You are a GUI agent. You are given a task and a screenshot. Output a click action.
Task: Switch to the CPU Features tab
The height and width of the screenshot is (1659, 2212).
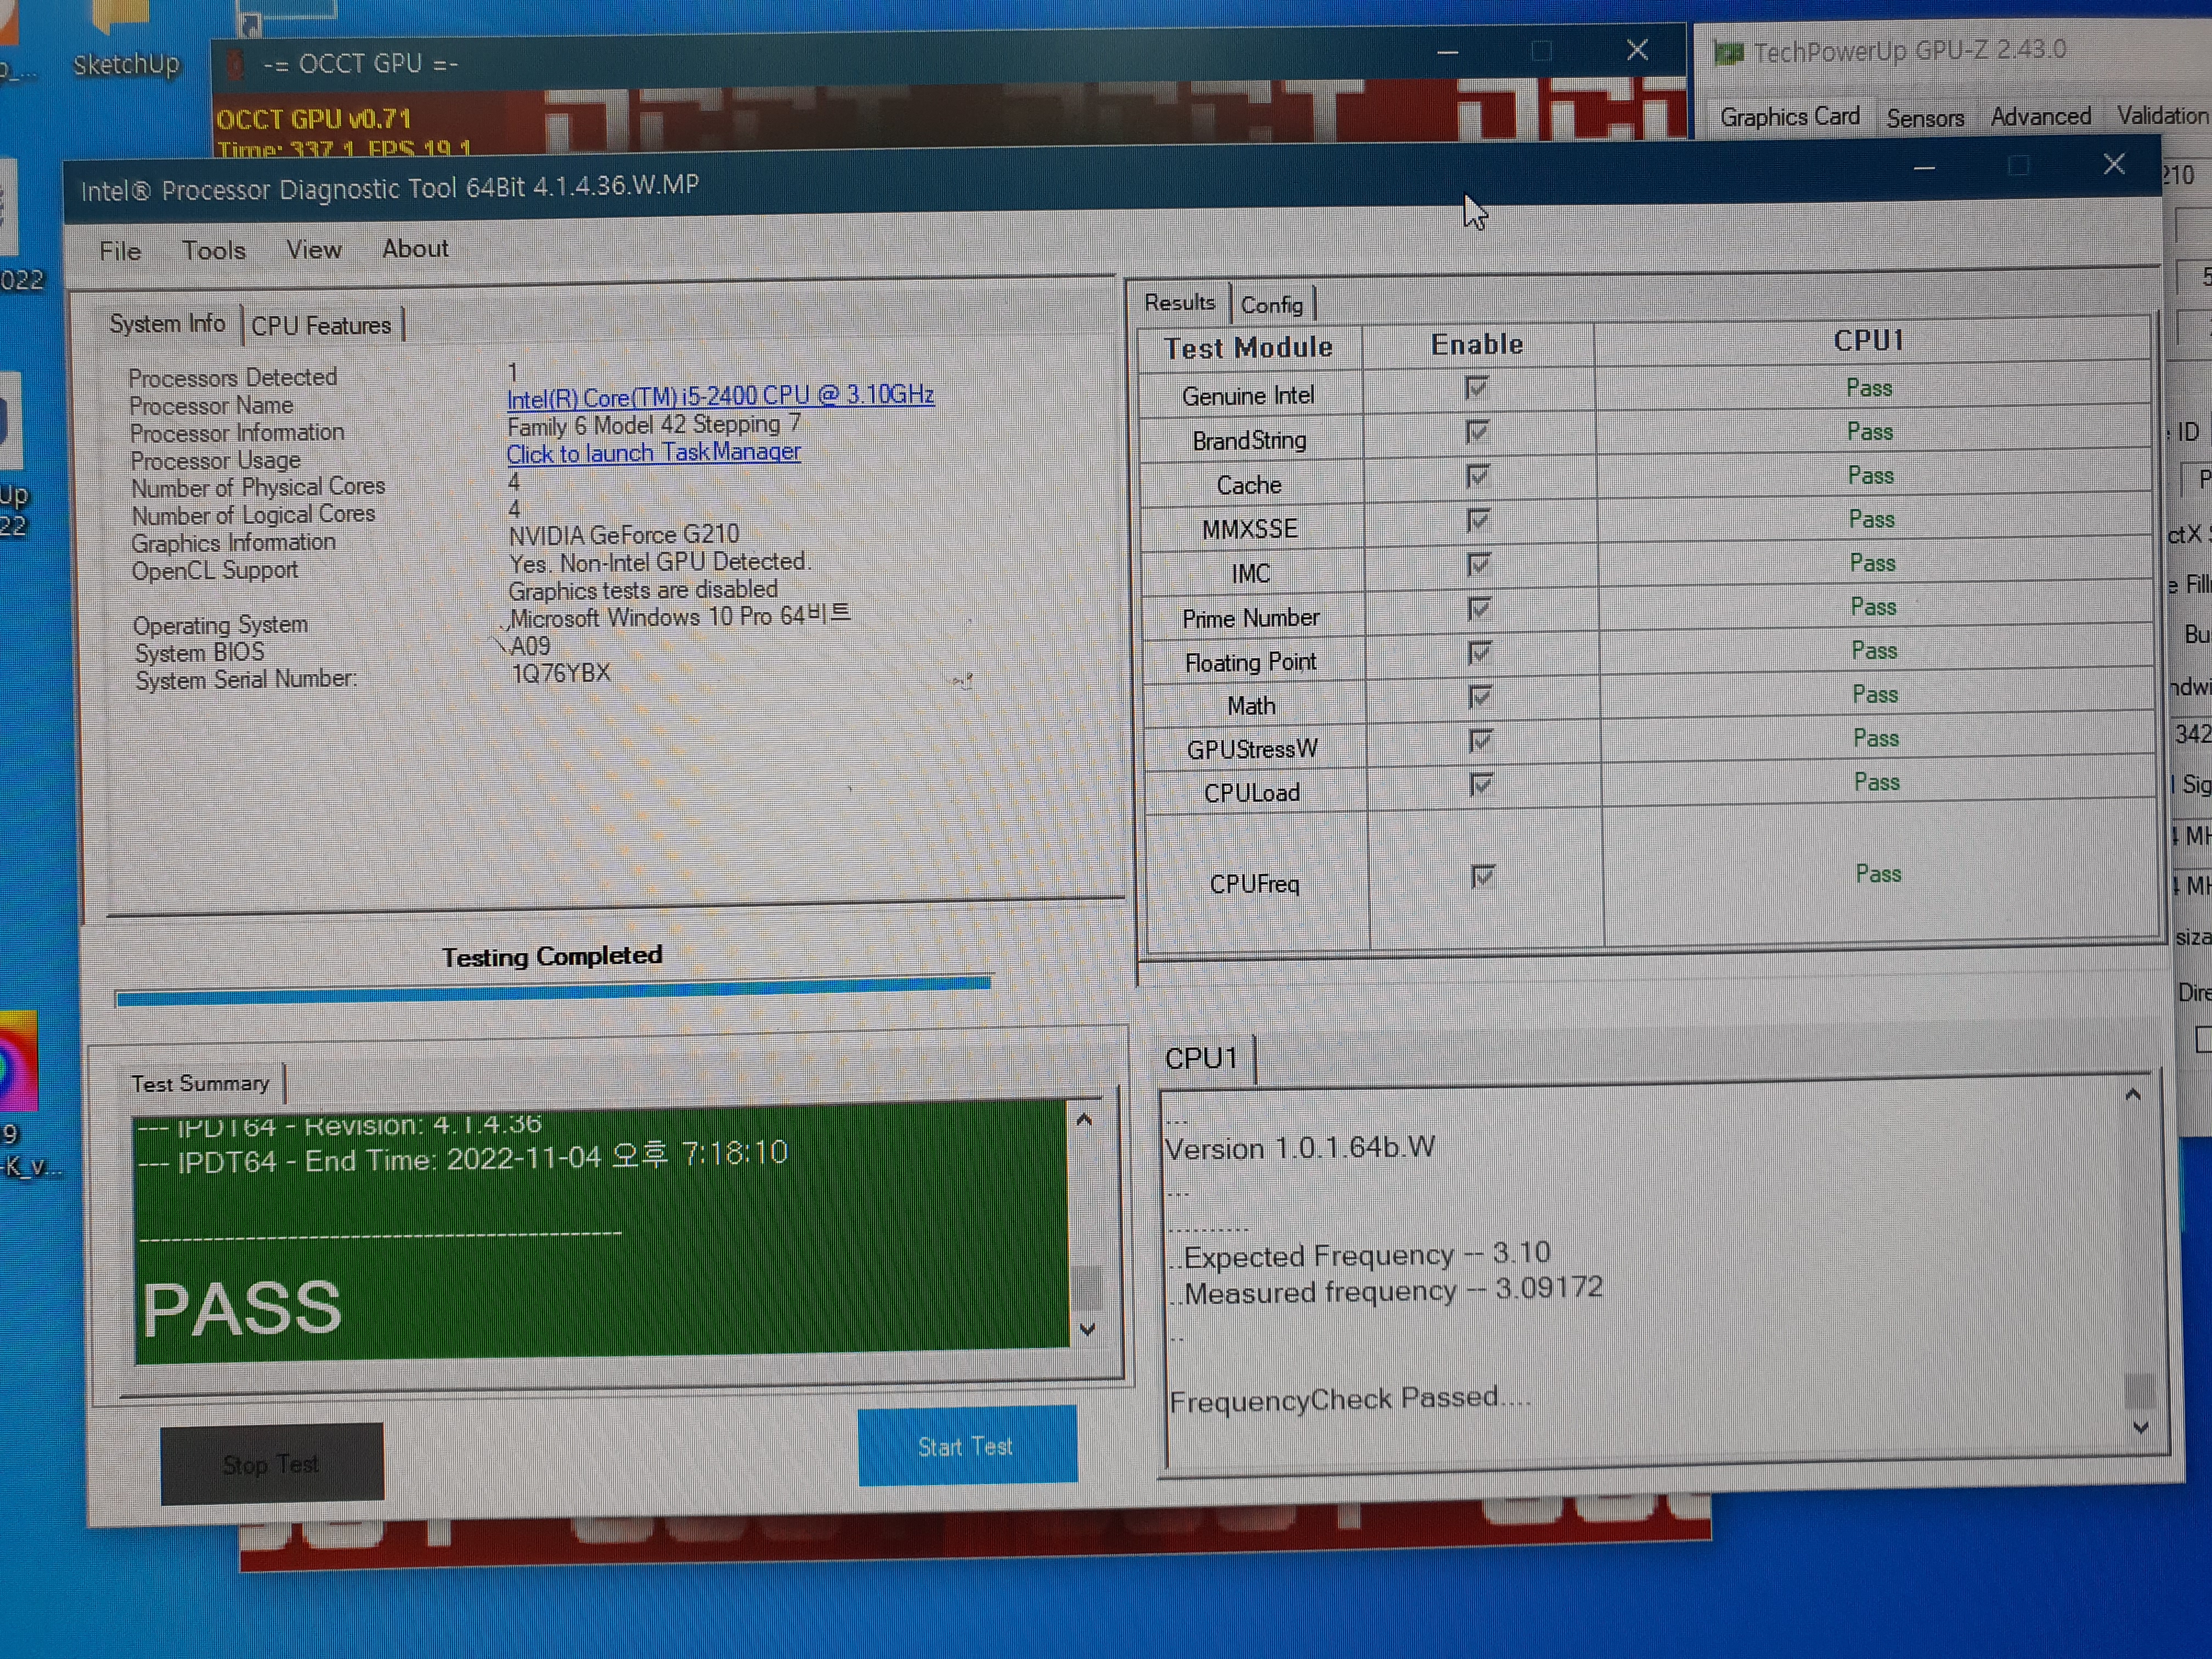pyautogui.click(x=321, y=326)
